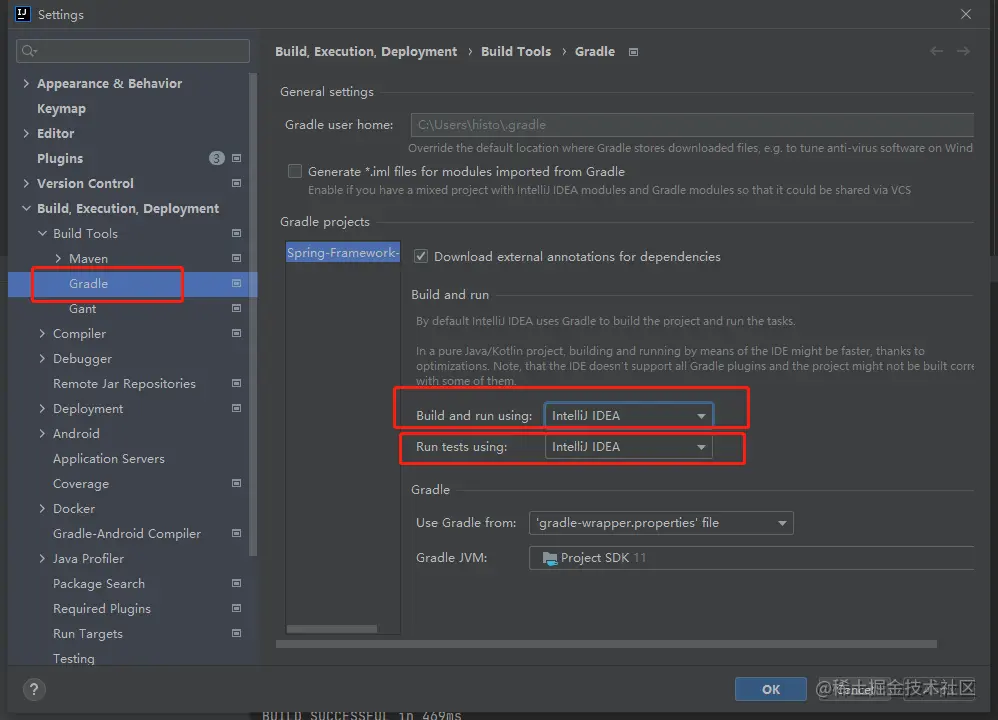Click project icon beside Version Control
Screen dimensions: 998x720
236,183
